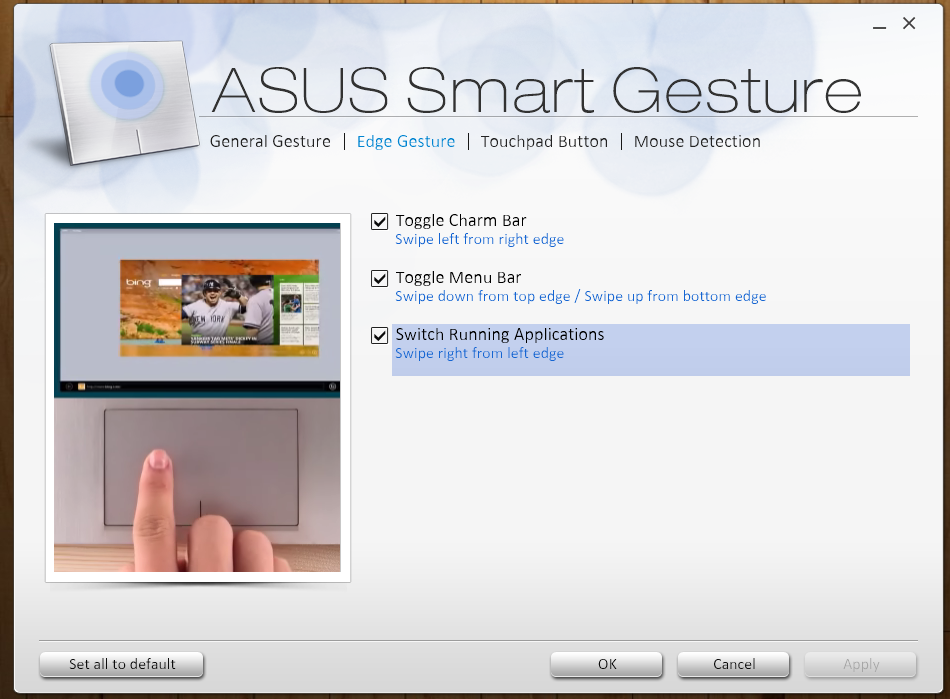Close the ASUS Smart Gesture window
The image size is (950, 699).
click(909, 24)
